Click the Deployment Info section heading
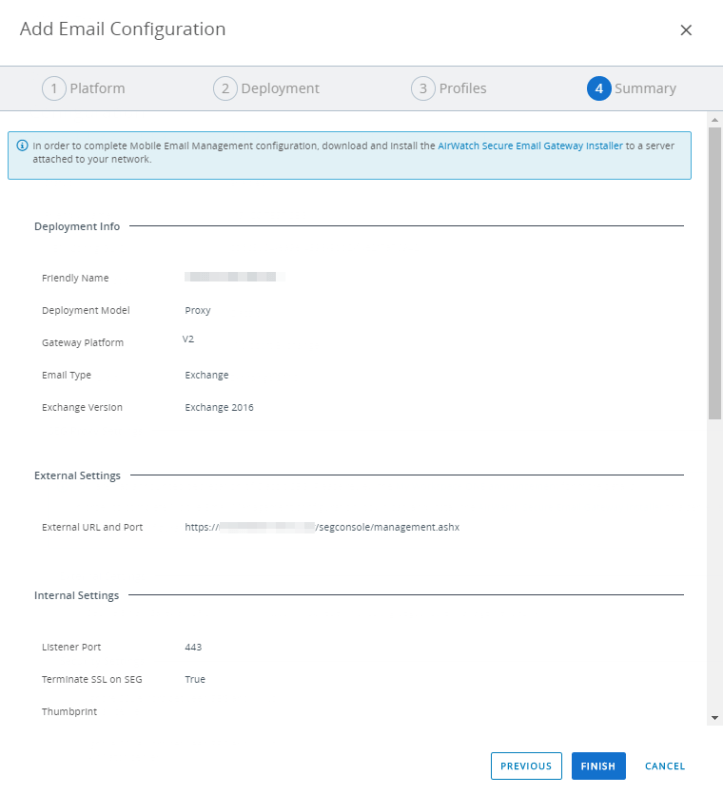Viewport: 723px width, 795px height. (x=77, y=227)
